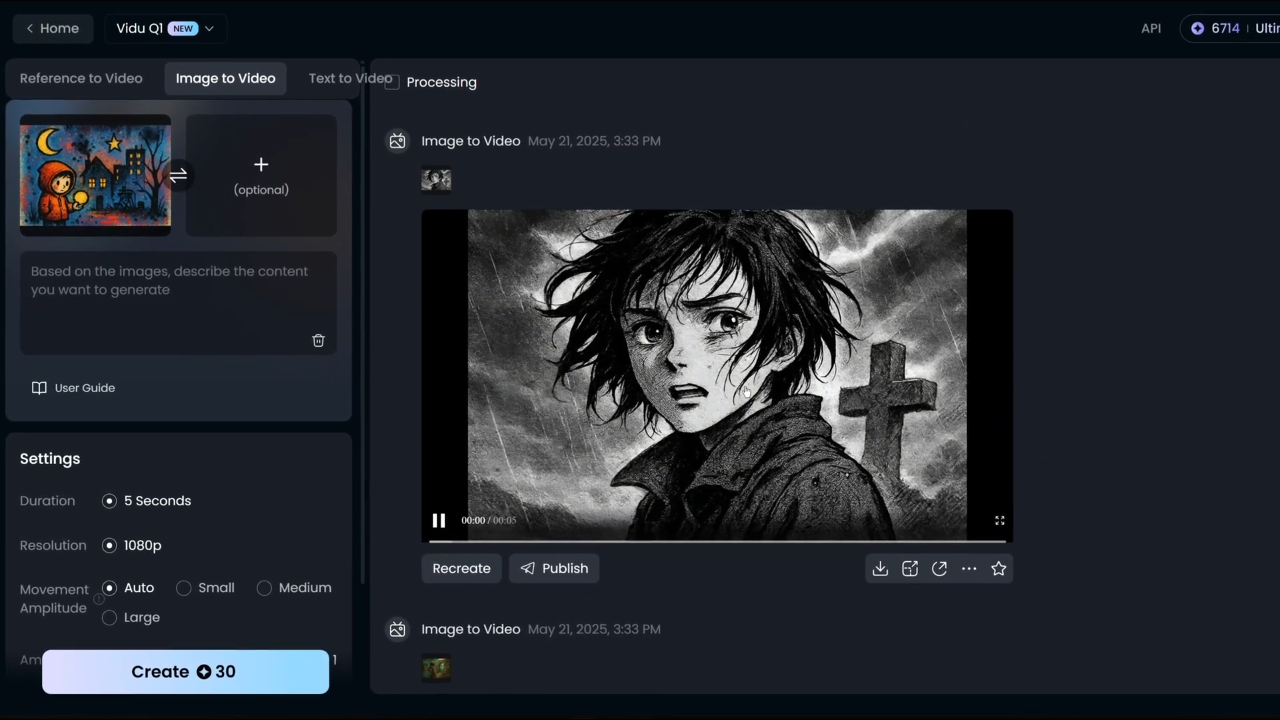The image size is (1280, 720).
Task: Toggle the Processing checkbox
Action: point(392,82)
